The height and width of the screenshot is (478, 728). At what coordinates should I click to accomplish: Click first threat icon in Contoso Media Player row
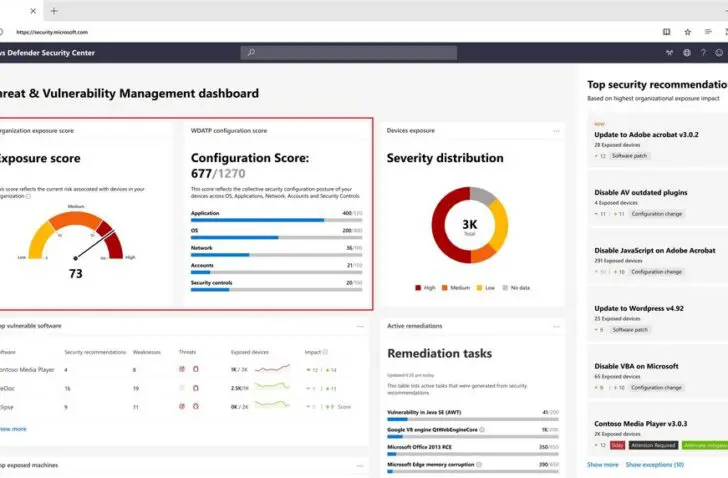coord(182,369)
